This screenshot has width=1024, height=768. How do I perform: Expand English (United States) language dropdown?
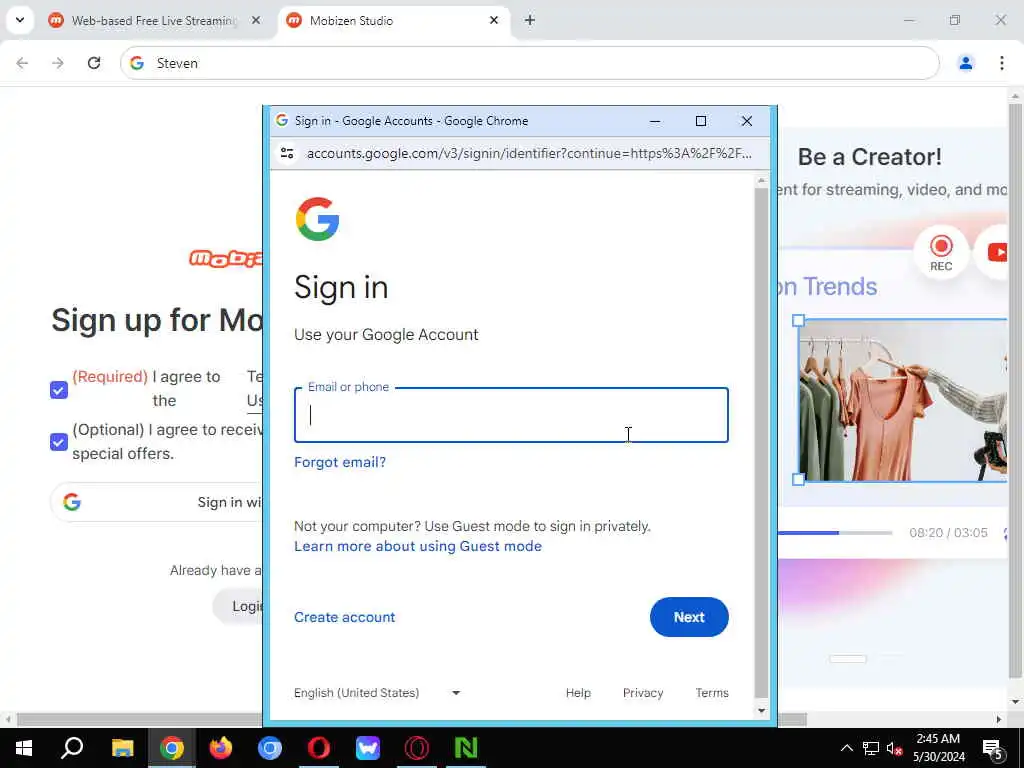(377, 693)
